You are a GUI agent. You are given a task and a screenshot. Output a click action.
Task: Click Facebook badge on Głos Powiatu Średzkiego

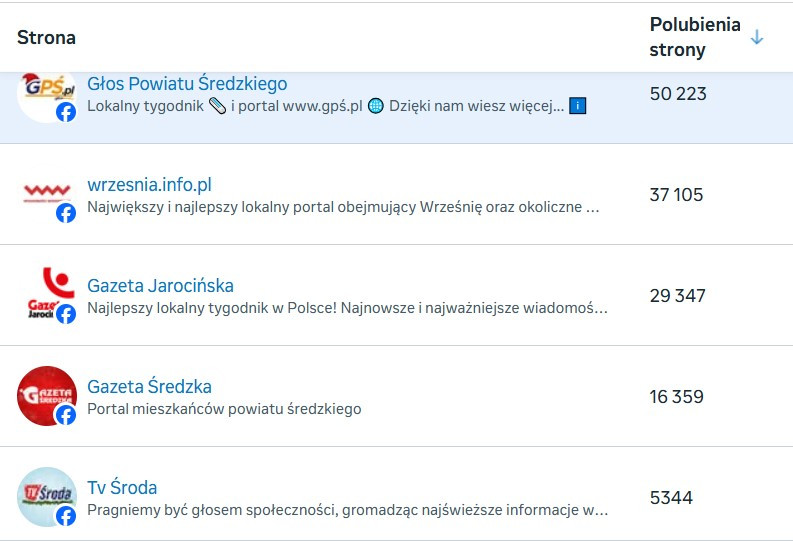click(66, 112)
